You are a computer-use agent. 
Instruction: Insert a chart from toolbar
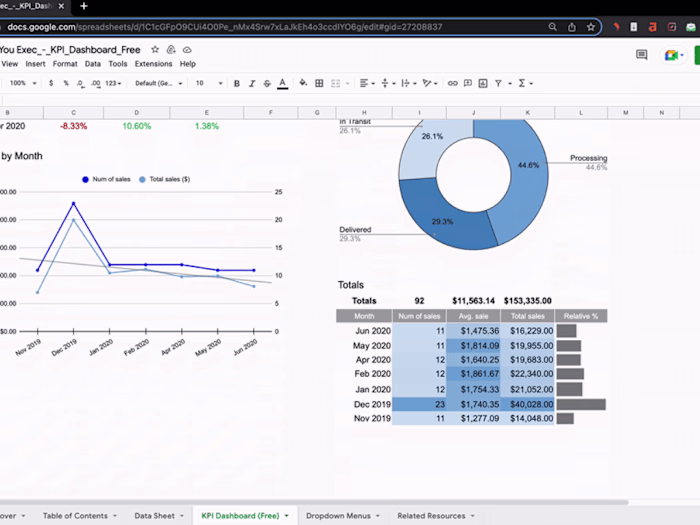[483, 83]
